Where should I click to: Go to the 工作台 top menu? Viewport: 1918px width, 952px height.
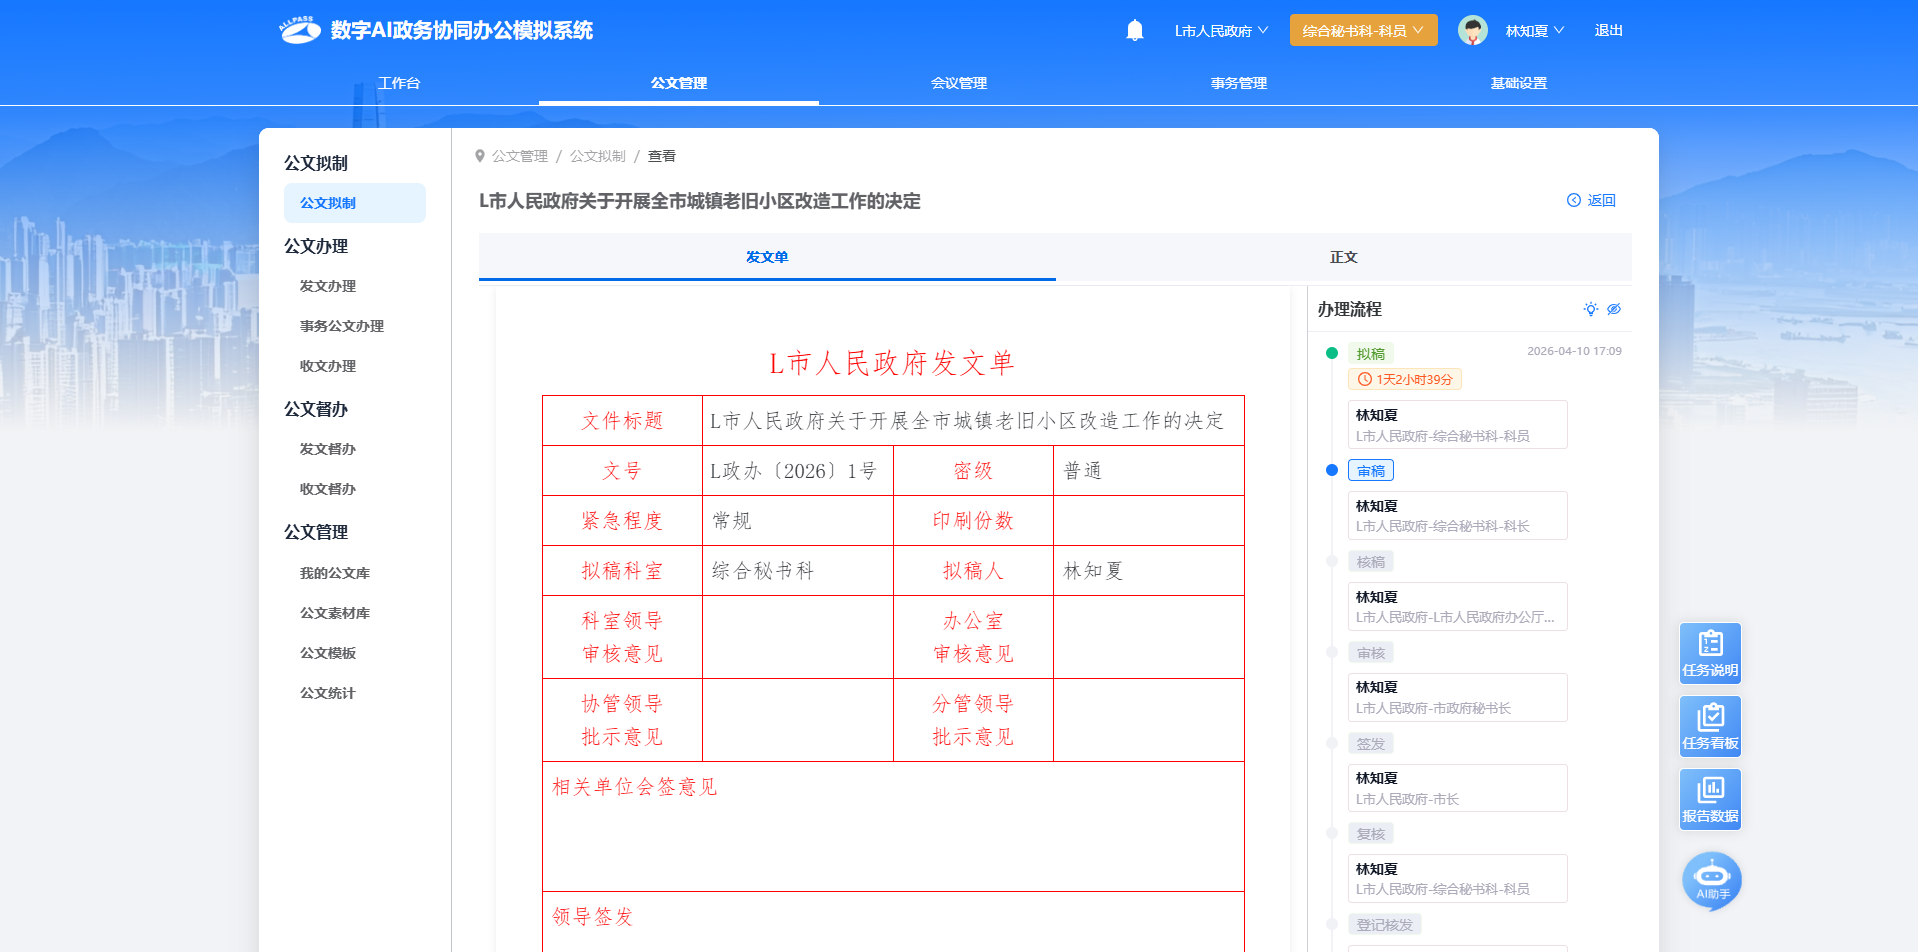(399, 83)
